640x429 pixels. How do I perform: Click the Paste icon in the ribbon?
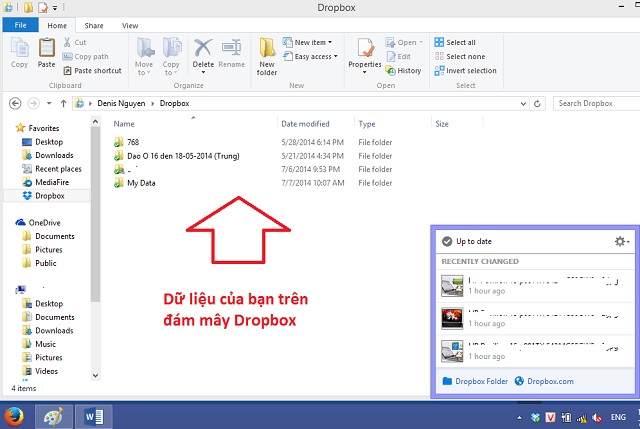(x=47, y=51)
